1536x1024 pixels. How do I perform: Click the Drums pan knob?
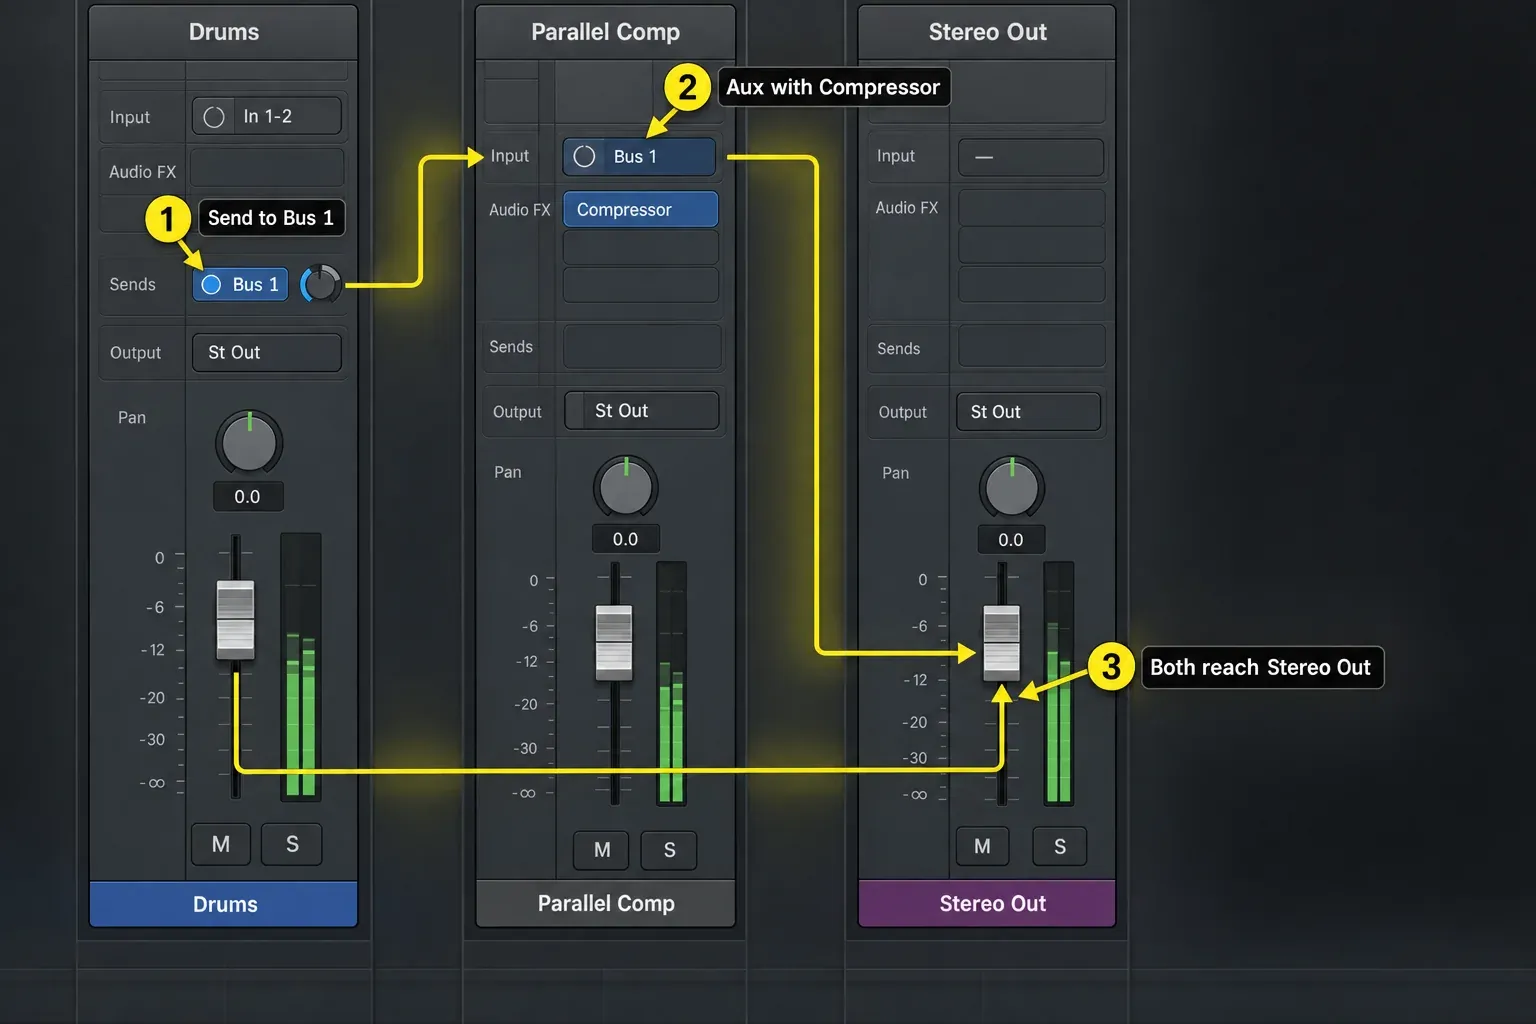[x=249, y=442]
